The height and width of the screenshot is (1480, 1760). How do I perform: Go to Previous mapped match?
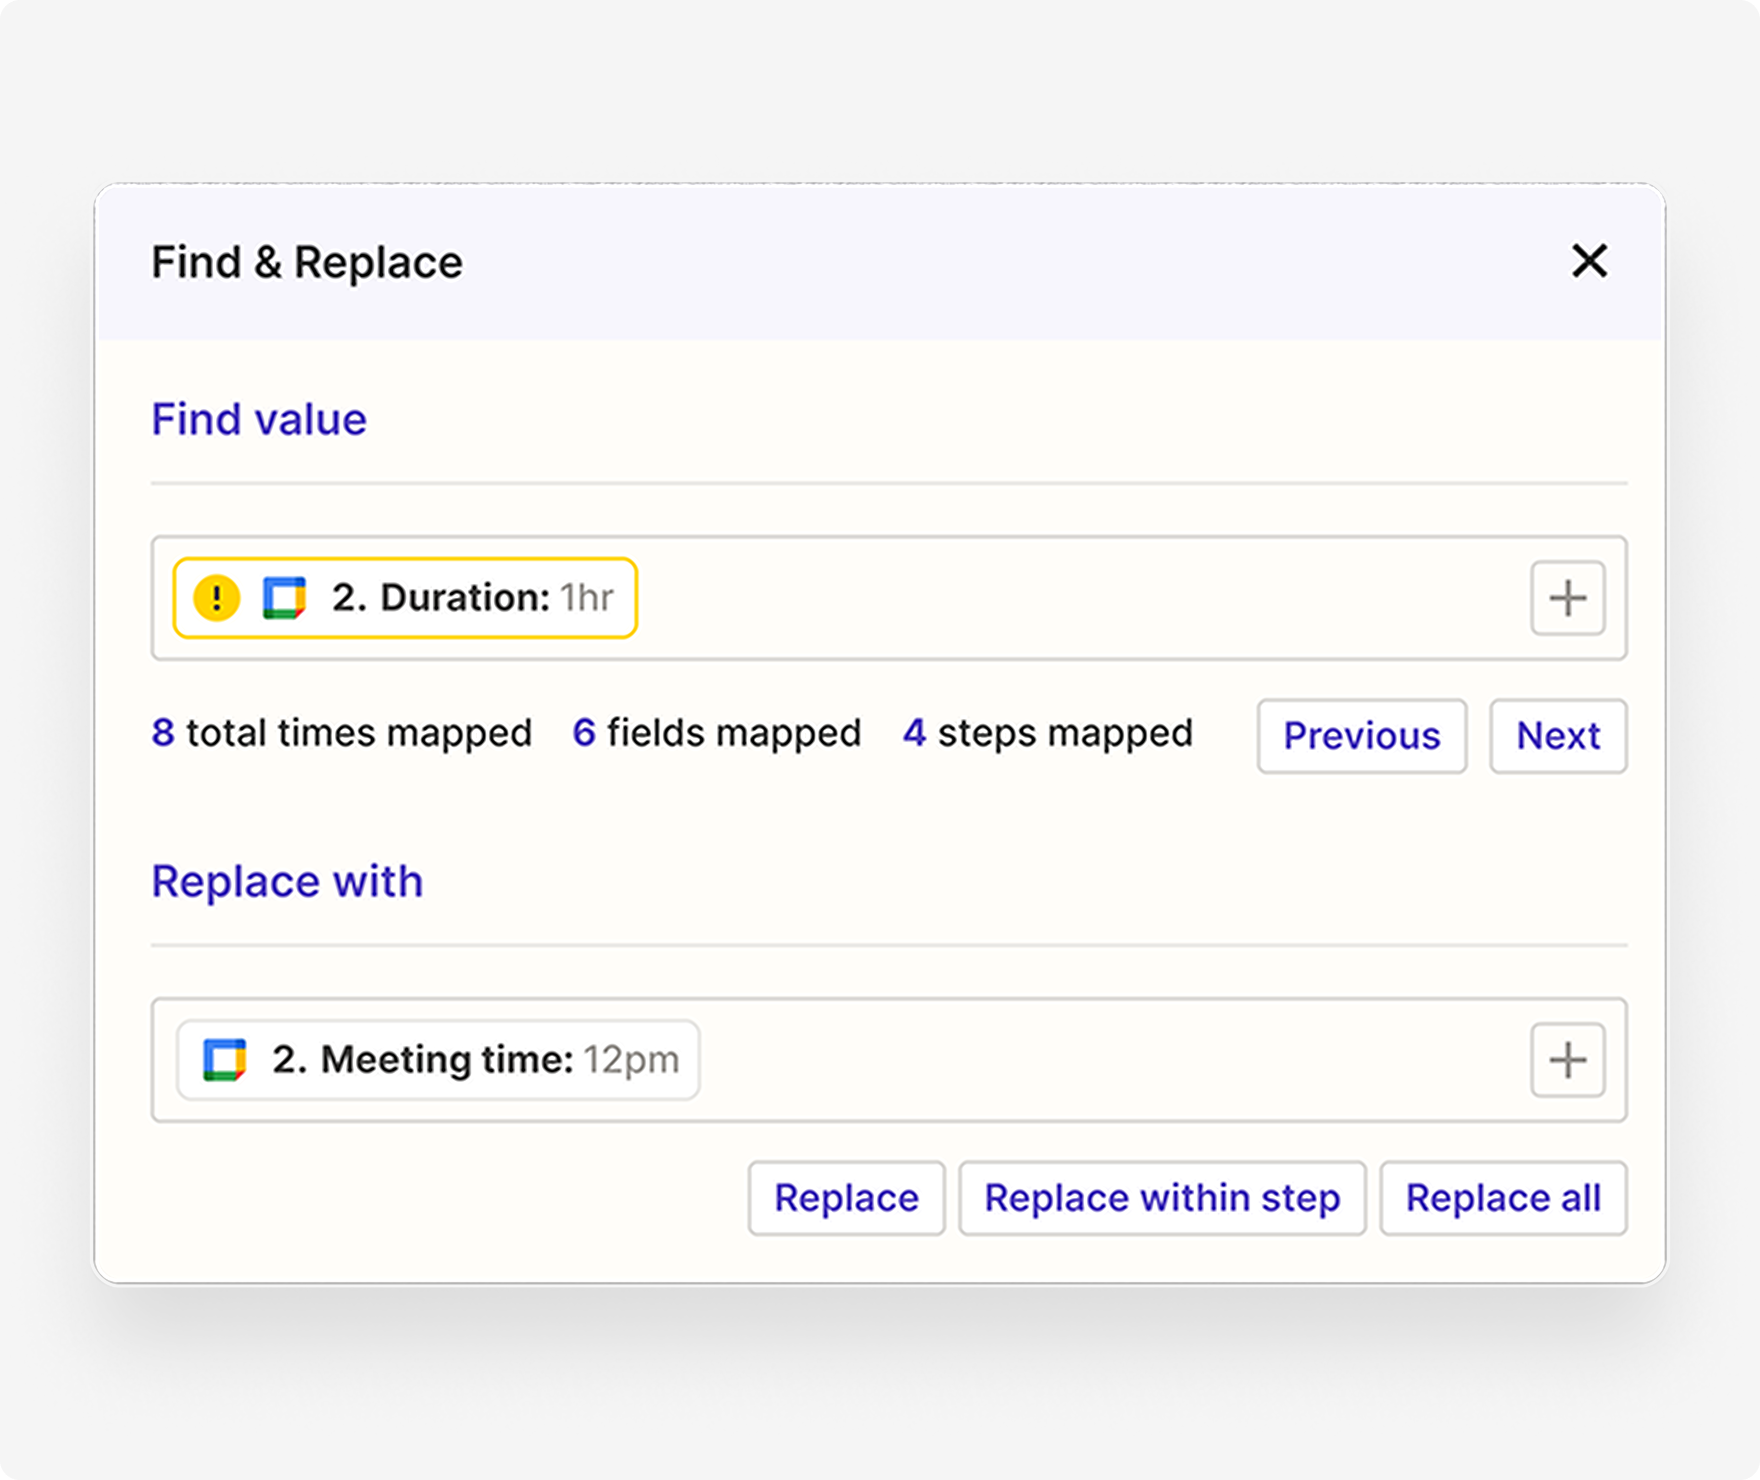[1361, 736]
